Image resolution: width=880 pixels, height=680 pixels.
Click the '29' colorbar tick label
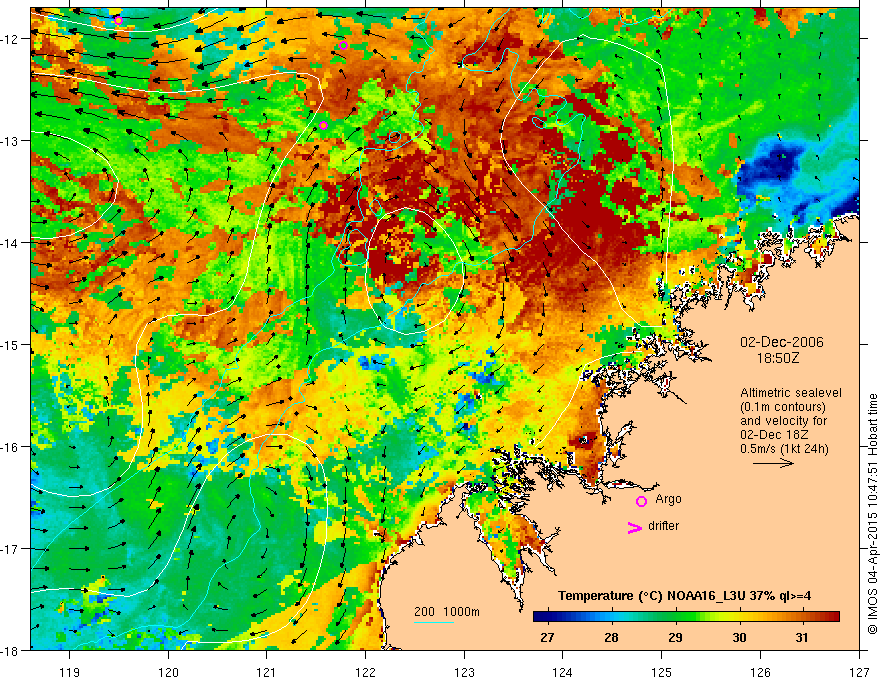coord(675,638)
